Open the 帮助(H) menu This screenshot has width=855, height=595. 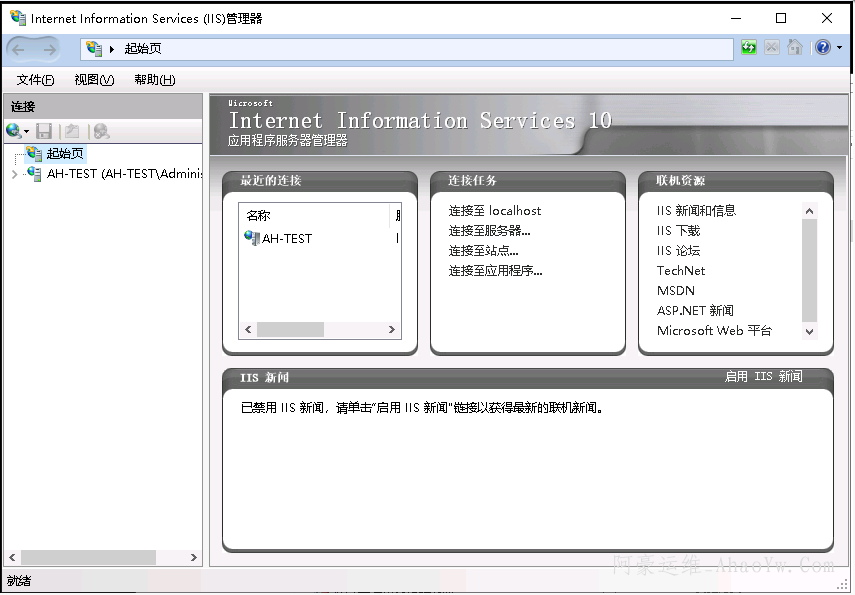[x=155, y=80]
